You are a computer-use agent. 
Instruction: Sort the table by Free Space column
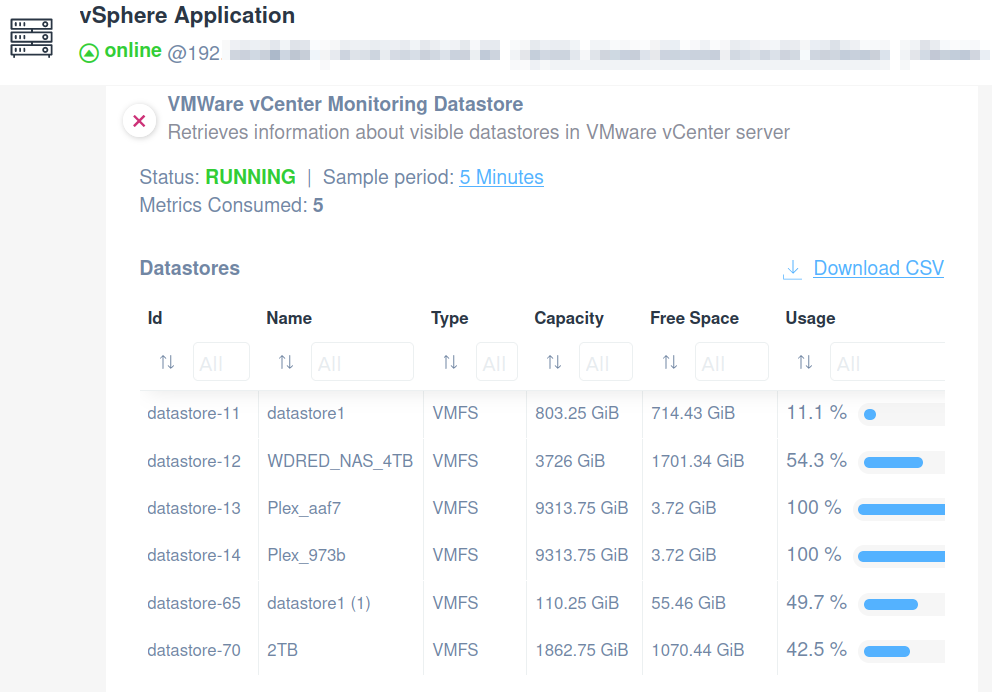[670, 362]
